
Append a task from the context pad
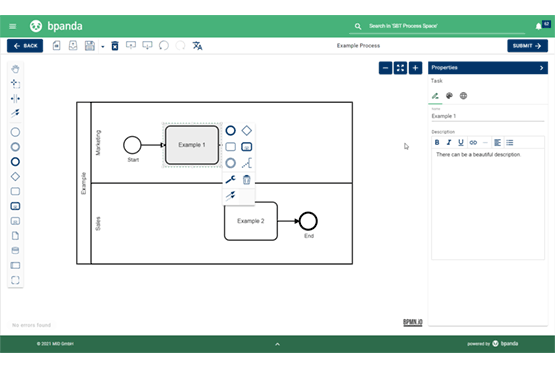230,146
